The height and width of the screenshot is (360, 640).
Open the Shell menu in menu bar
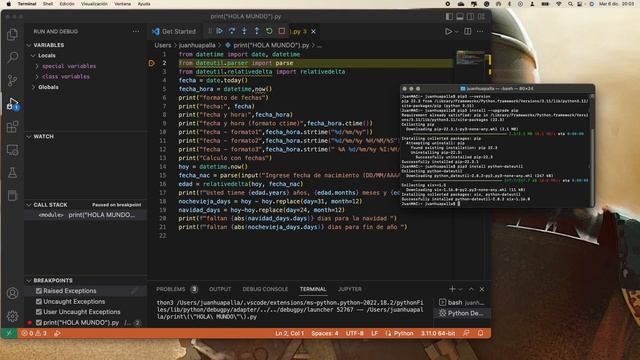pyautogui.click(x=48, y=4)
